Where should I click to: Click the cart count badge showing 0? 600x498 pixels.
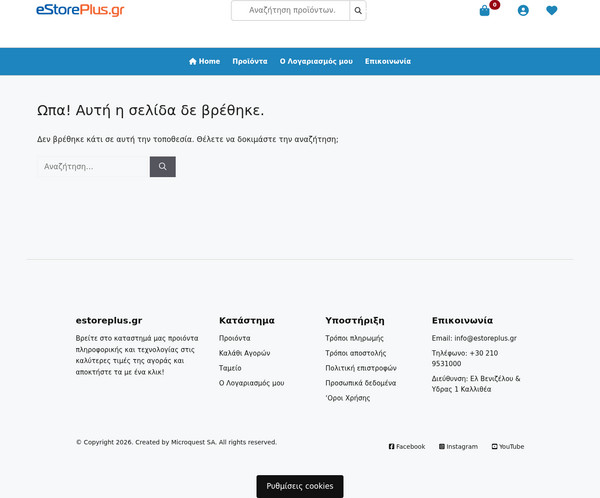(494, 5)
